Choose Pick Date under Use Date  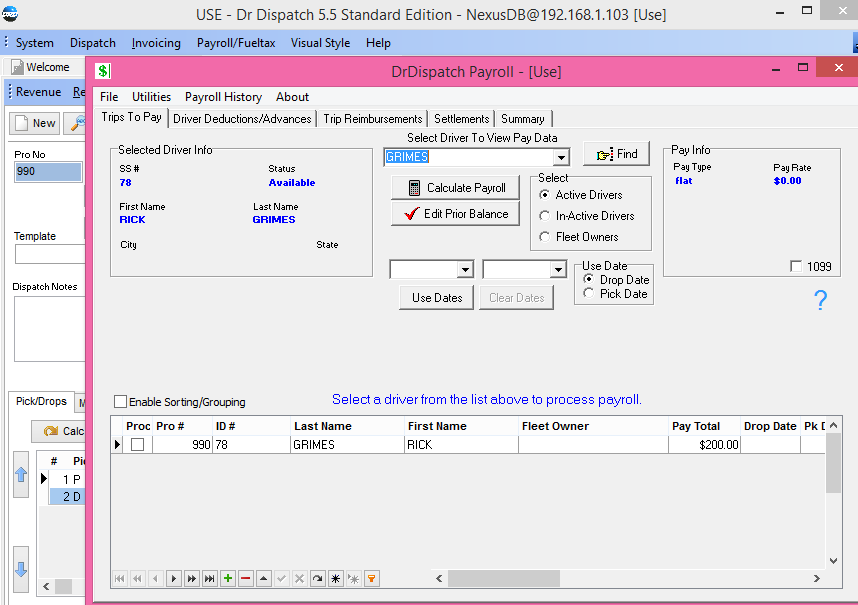588,293
